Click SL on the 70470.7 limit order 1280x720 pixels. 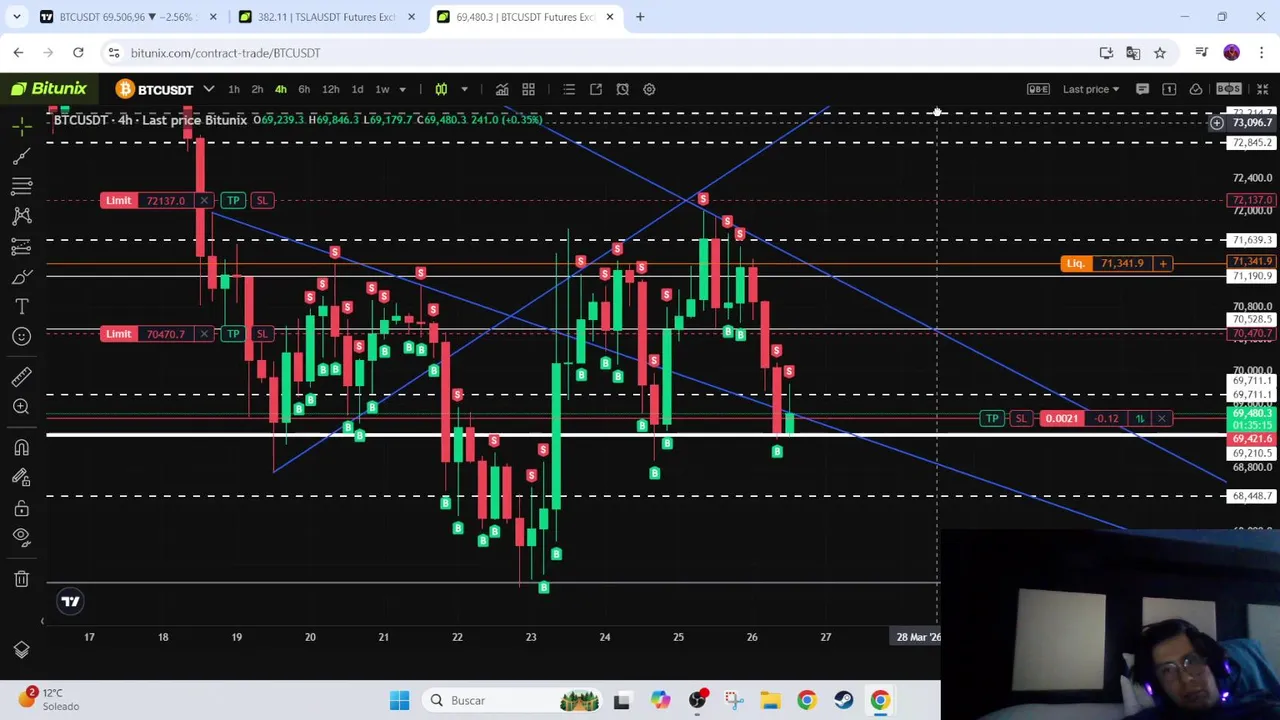pyautogui.click(x=262, y=333)
